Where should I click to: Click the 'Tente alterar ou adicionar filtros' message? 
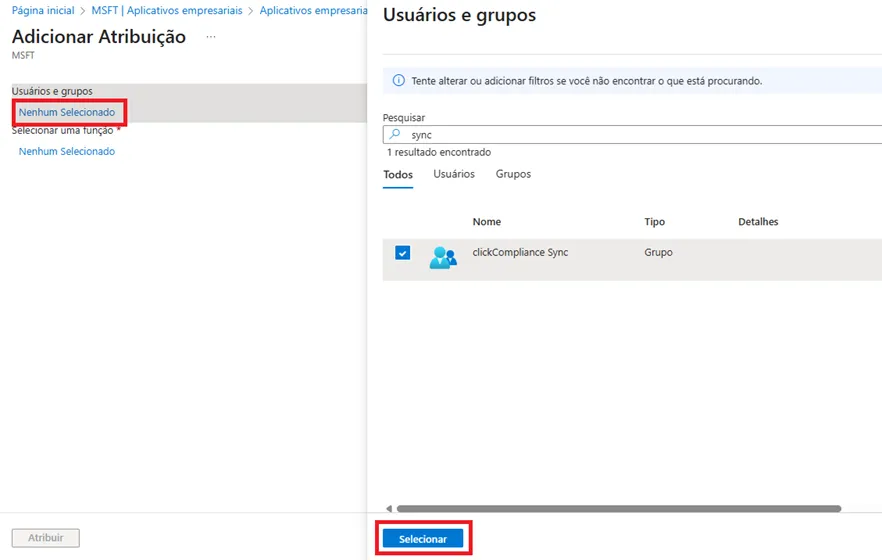pos(587,81)
